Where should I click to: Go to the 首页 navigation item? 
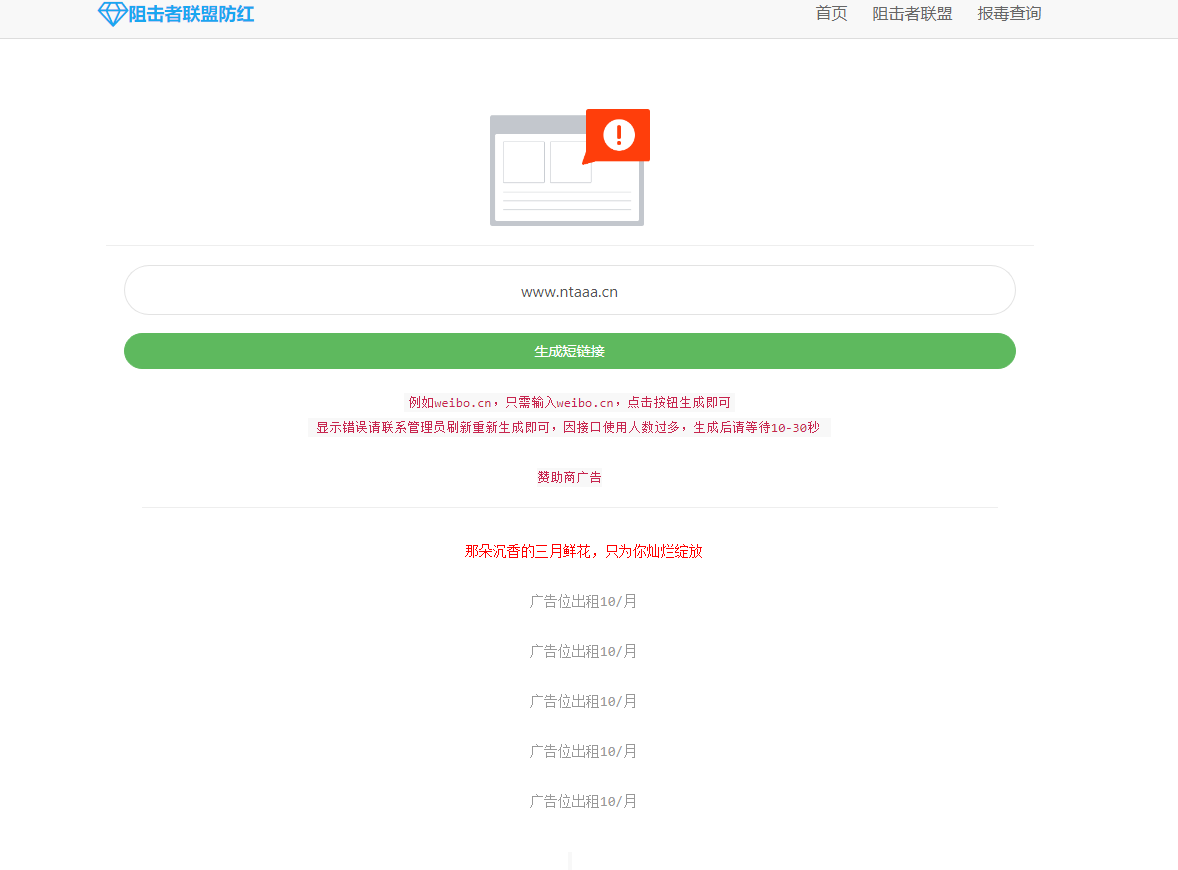tap(831, 14)
